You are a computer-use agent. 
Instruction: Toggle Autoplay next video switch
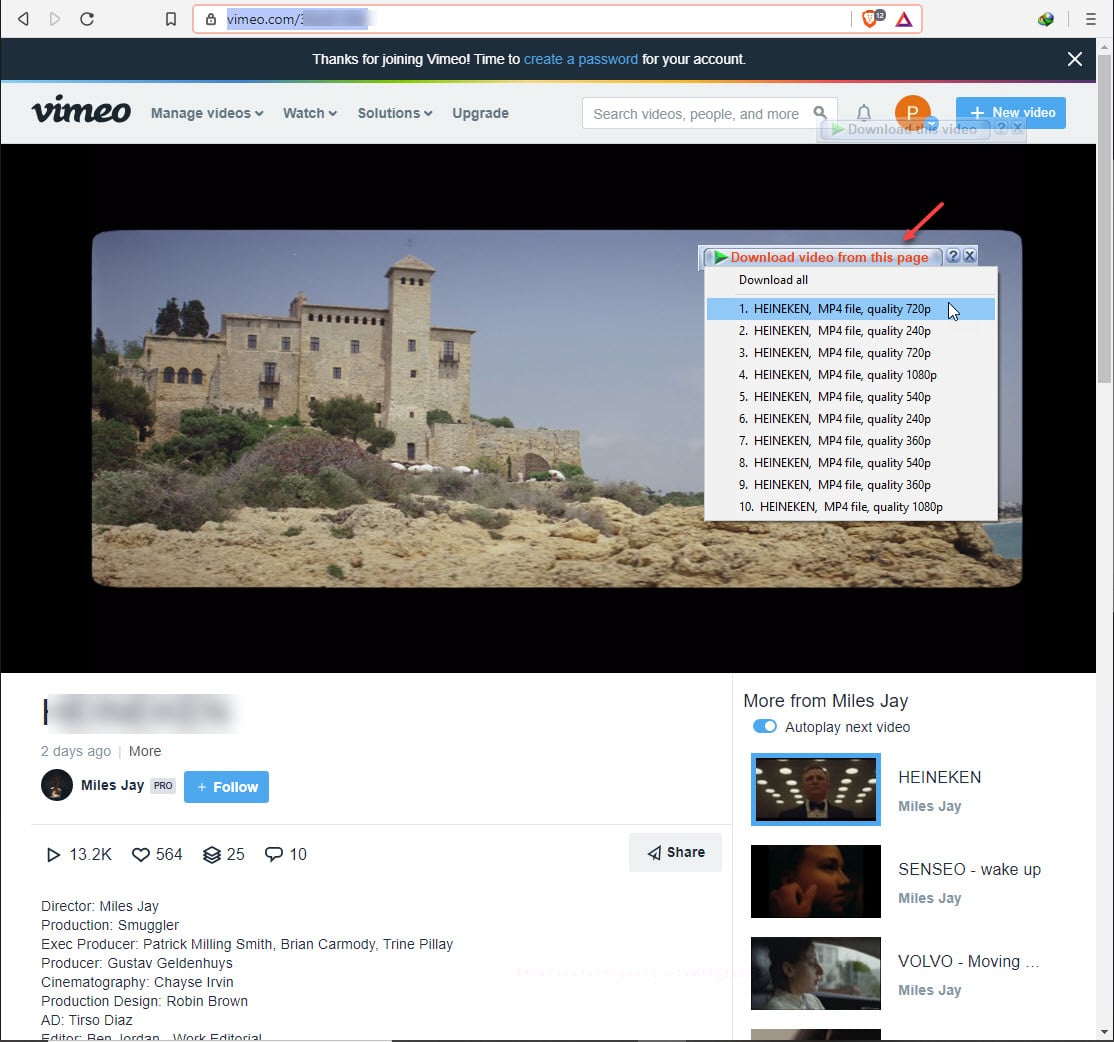click(x=764, y=727)
